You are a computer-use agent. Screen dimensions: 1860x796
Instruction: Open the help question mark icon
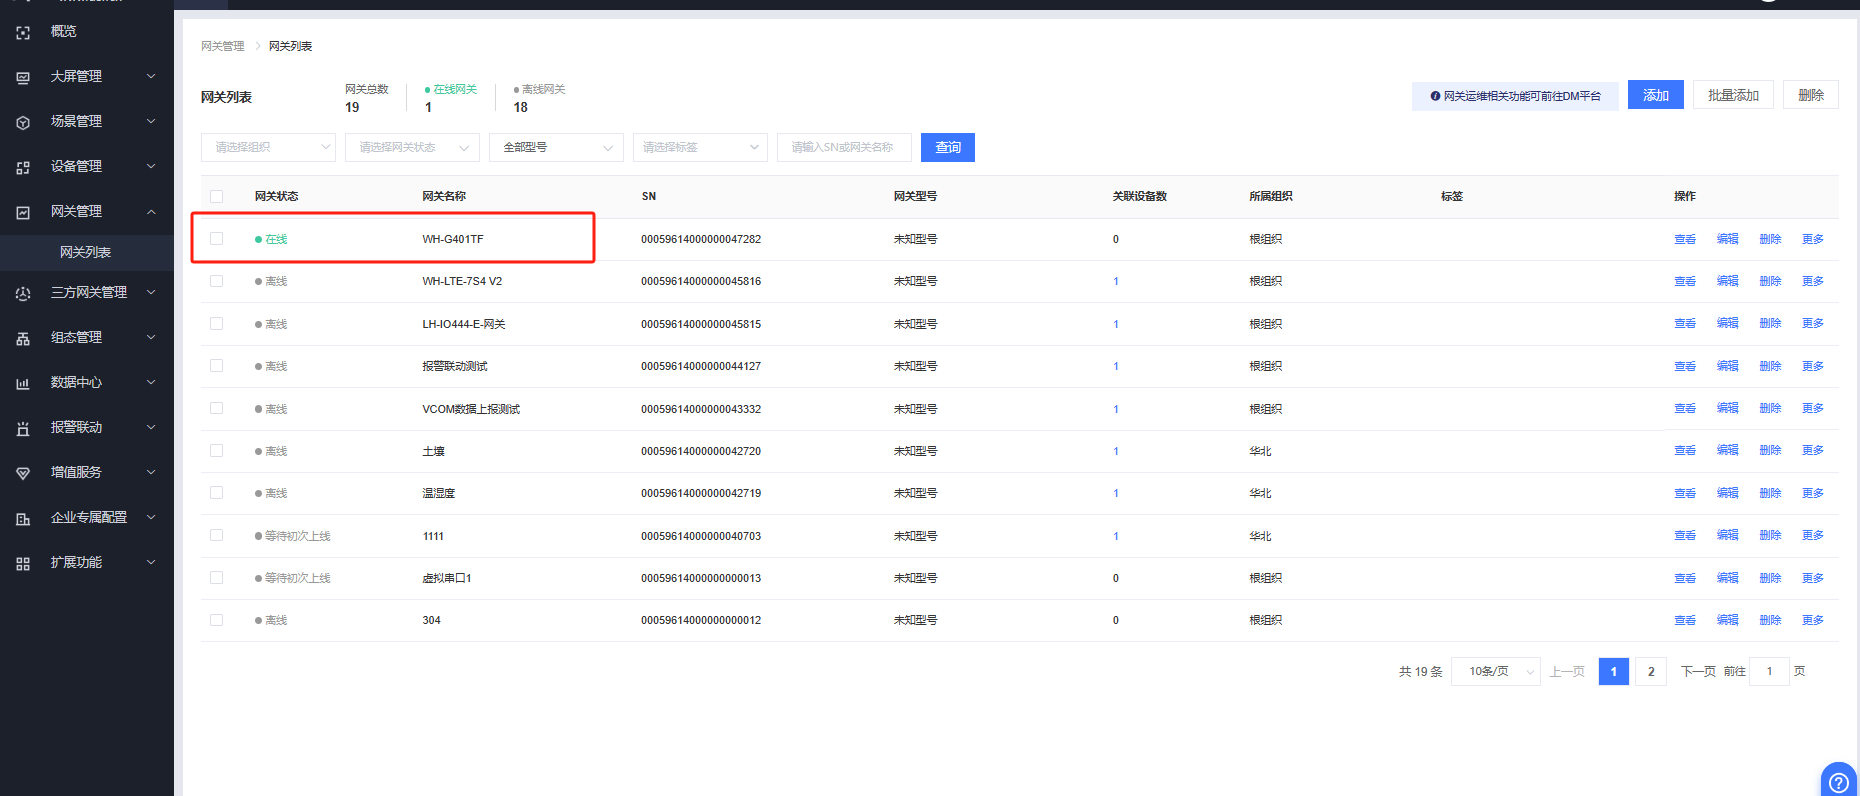[x=1838, y=782]
